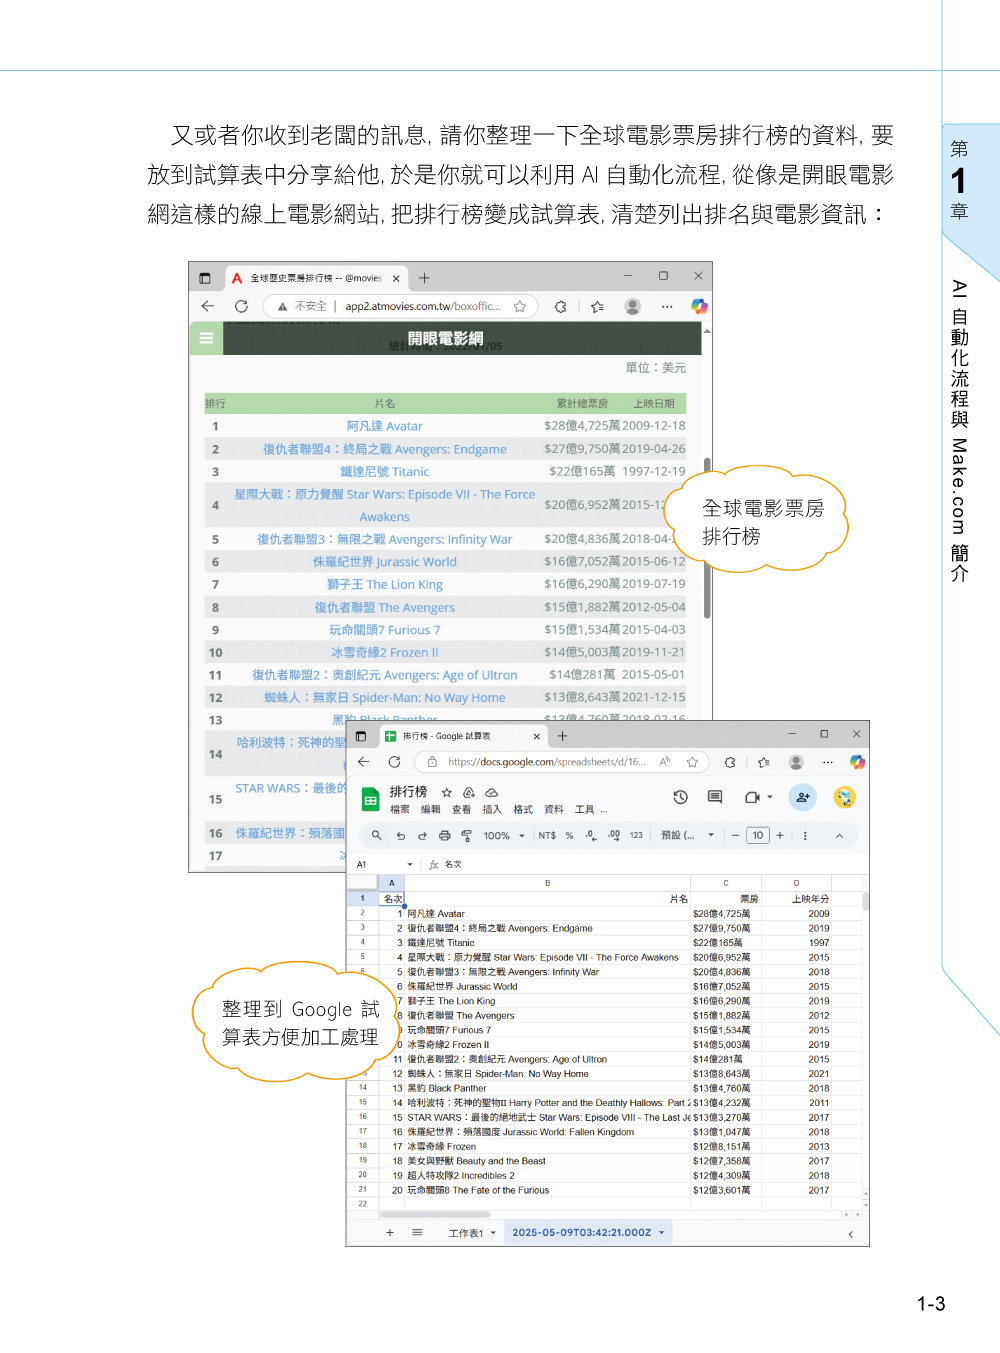Decrease font size with the minus button
Viewport: 1000px width, 1353px height.
(x=735, y=835)
